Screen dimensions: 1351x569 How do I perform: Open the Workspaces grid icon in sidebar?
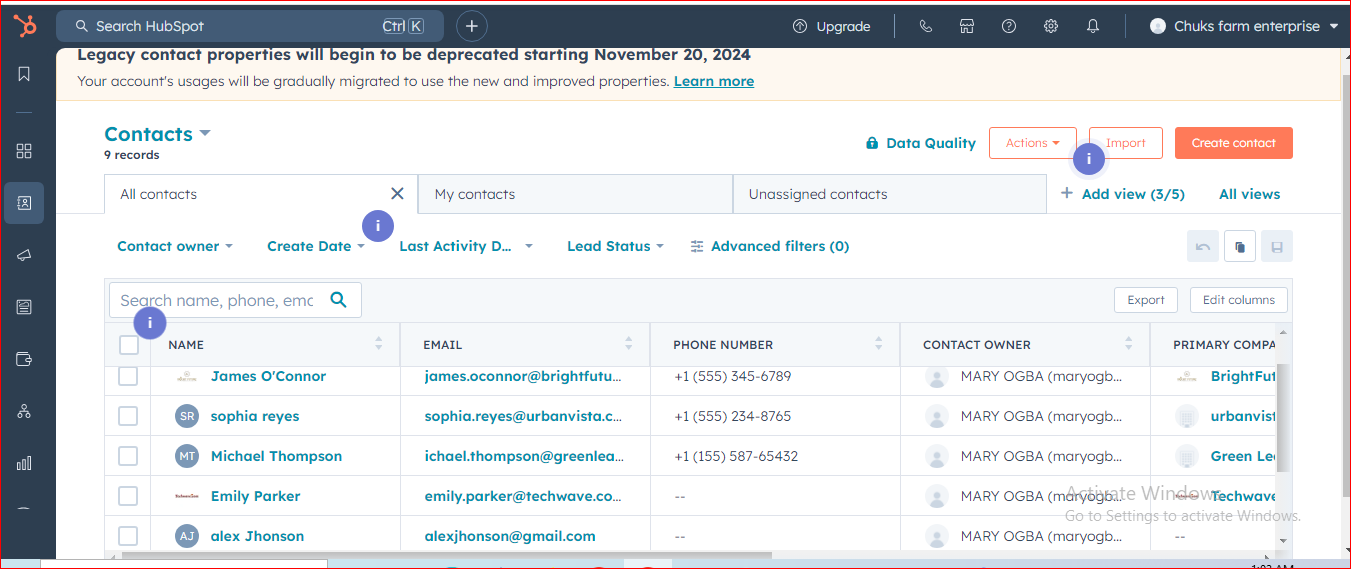tap(24, 151)
